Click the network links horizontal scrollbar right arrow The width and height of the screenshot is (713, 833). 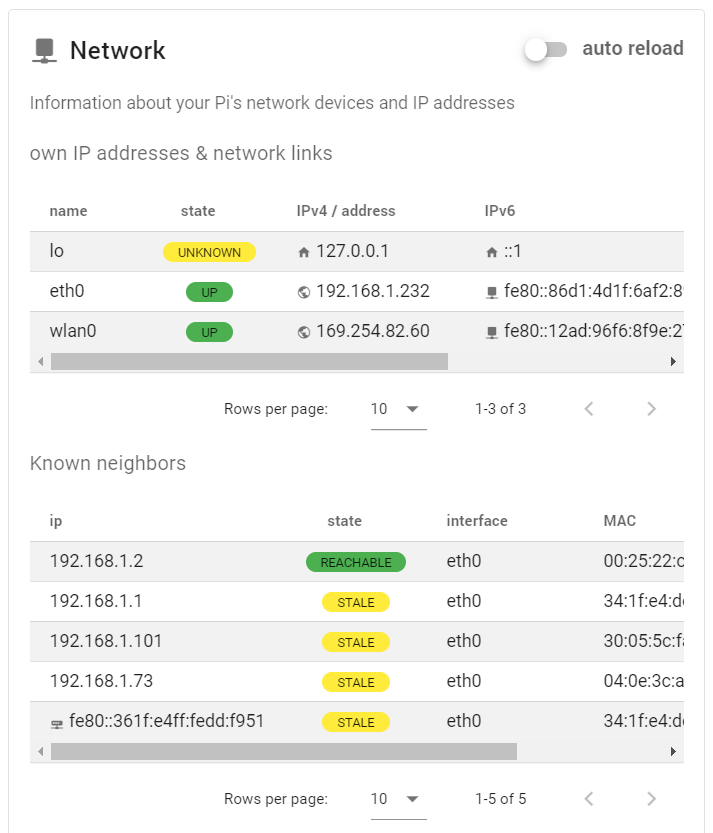(673, 362)
